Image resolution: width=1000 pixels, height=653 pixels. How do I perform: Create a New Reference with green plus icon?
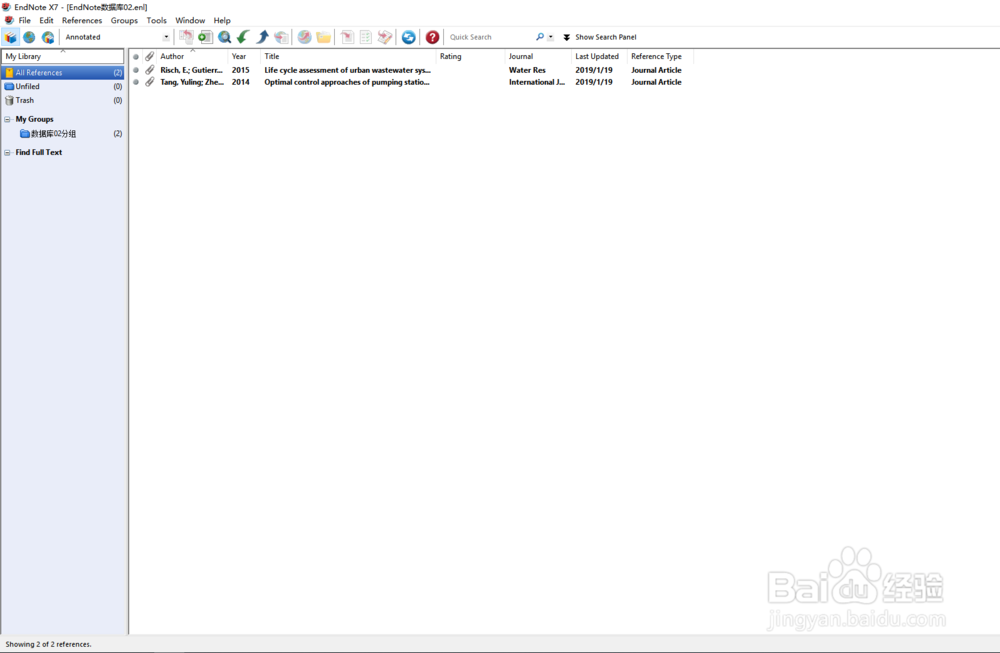(205, 38)
